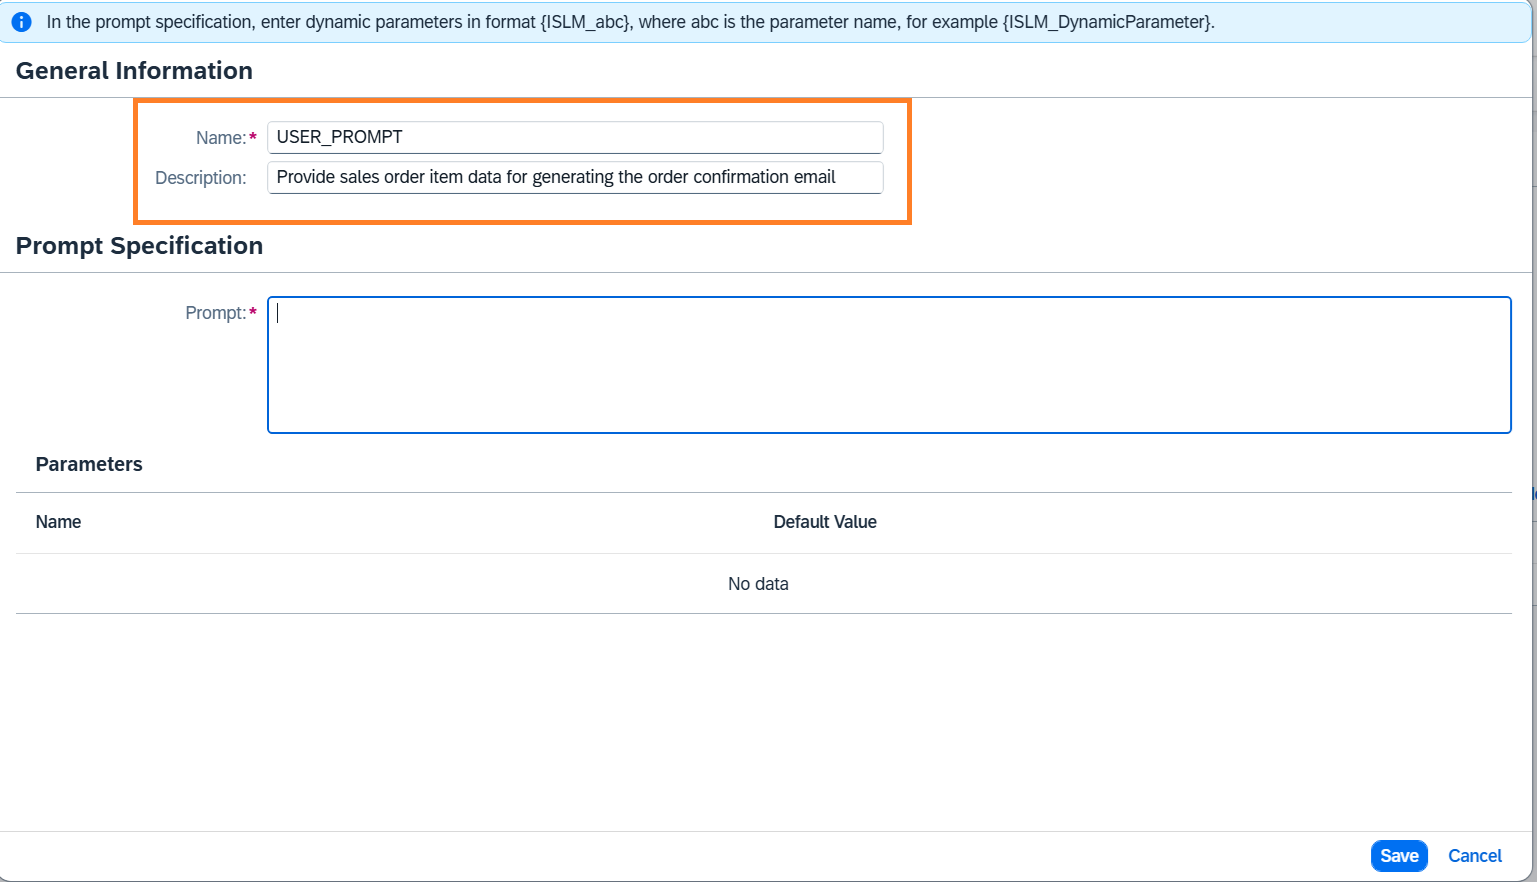Image resolution: width=1537 pixels, height=882 pixels.
Task: Click the required asterisk beside Prompt label
Action: [253, 312]
